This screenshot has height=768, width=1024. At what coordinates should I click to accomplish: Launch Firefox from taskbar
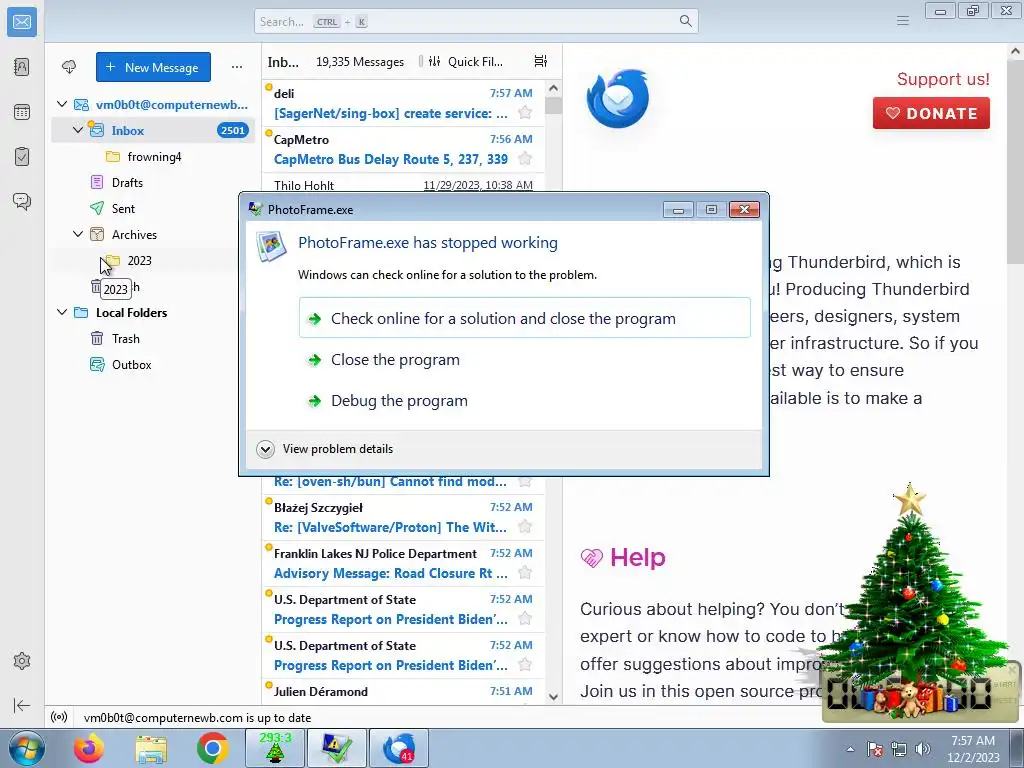[x=88, y=748]
